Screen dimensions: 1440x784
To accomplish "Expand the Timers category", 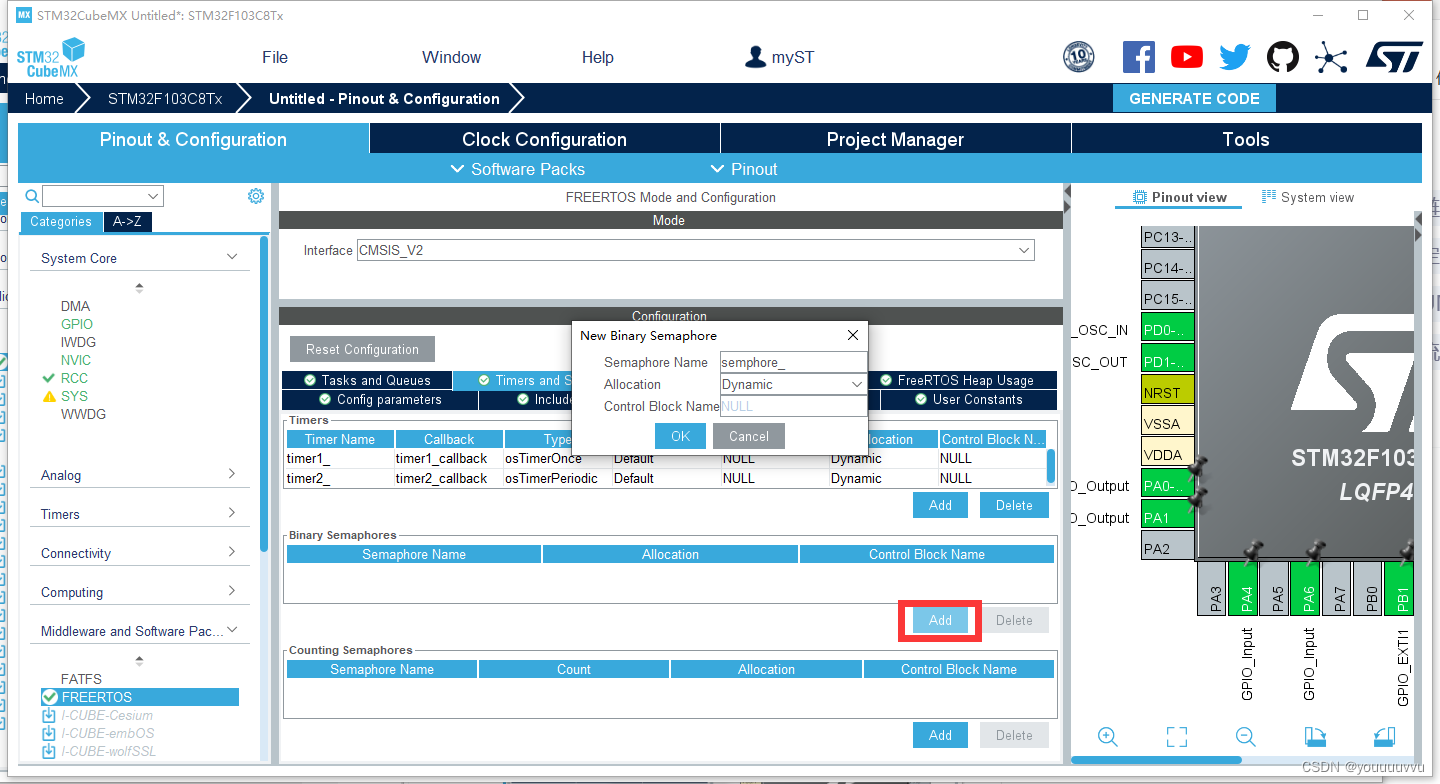I will click(x=232, y=513).
